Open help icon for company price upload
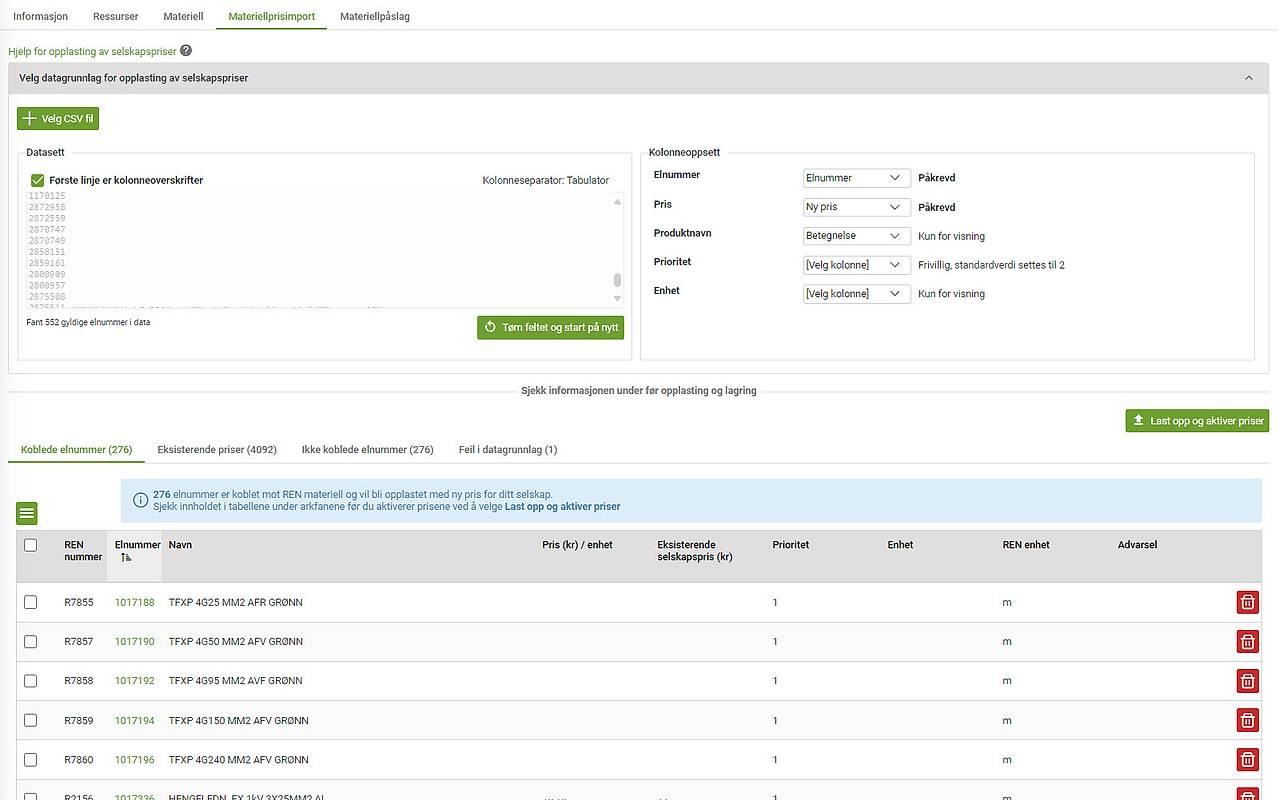The width and height of the screenshot is (1283, 800). (185, 50)
